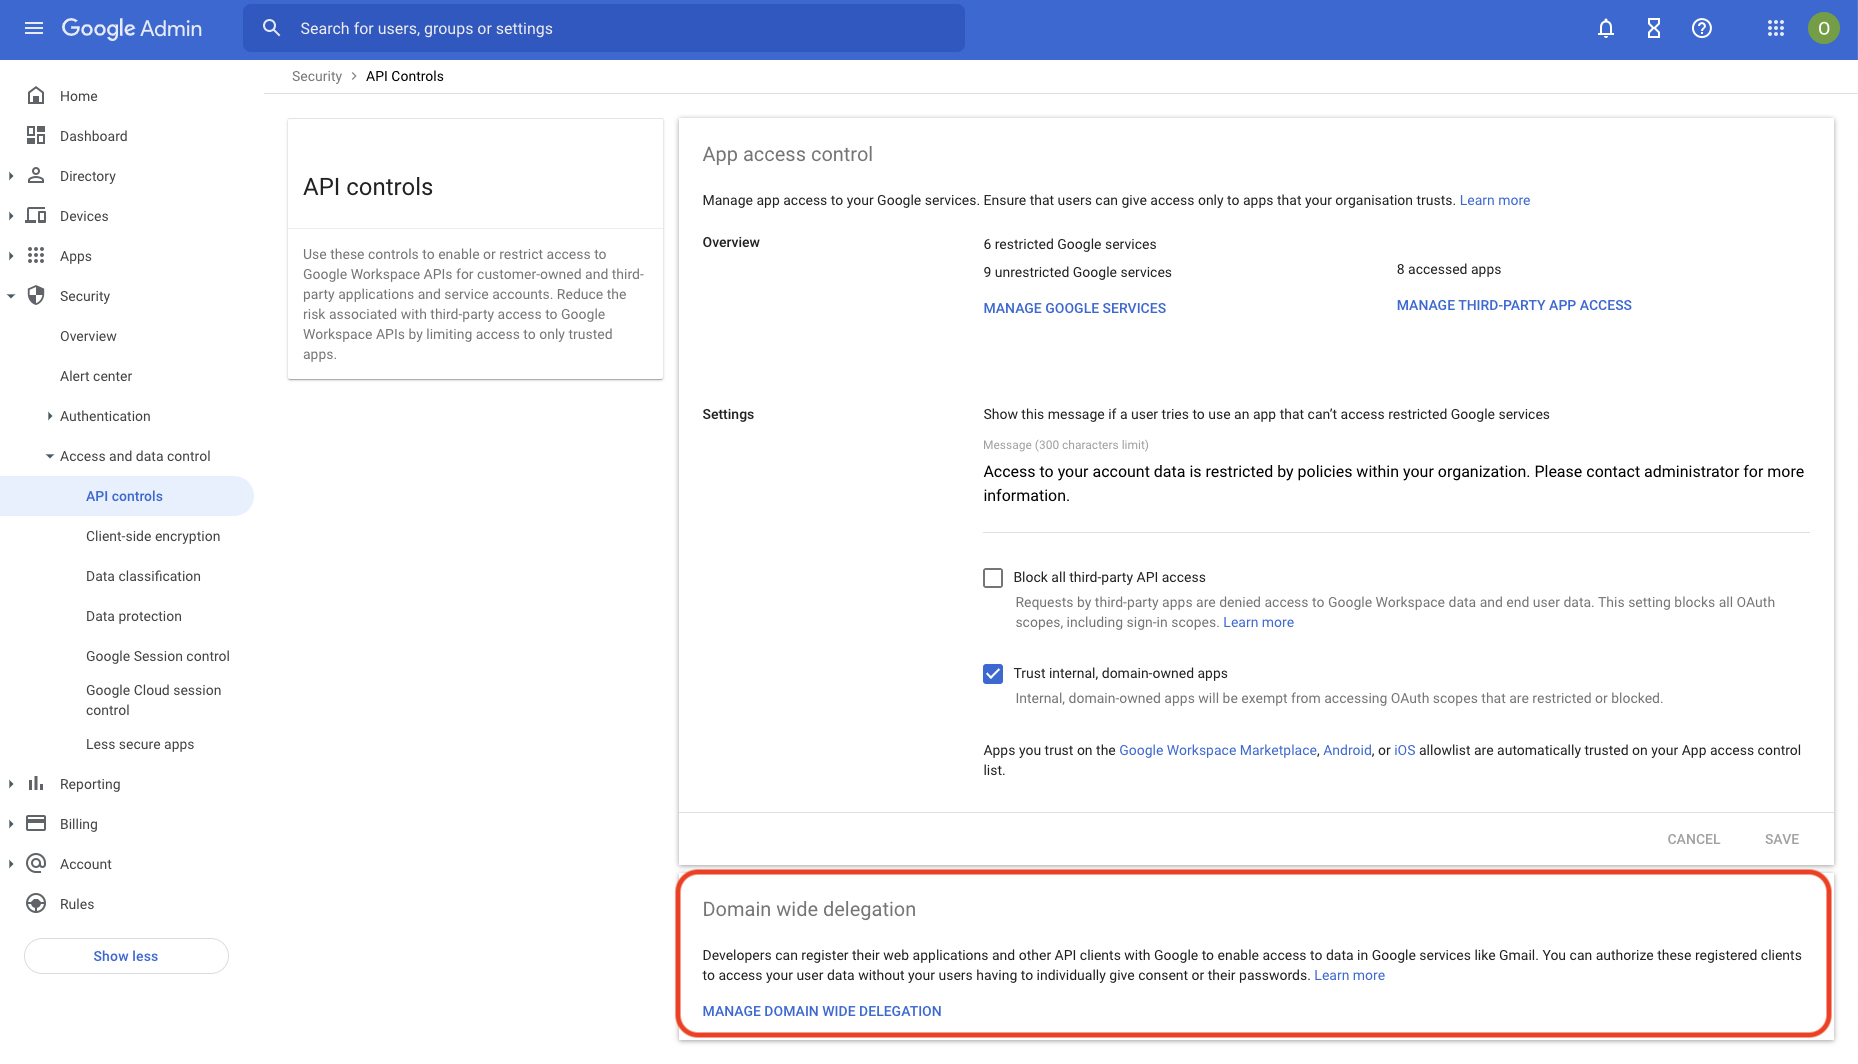Open Google Cloud session control item
The image size is (1858, 1064).
click(154, 700)
